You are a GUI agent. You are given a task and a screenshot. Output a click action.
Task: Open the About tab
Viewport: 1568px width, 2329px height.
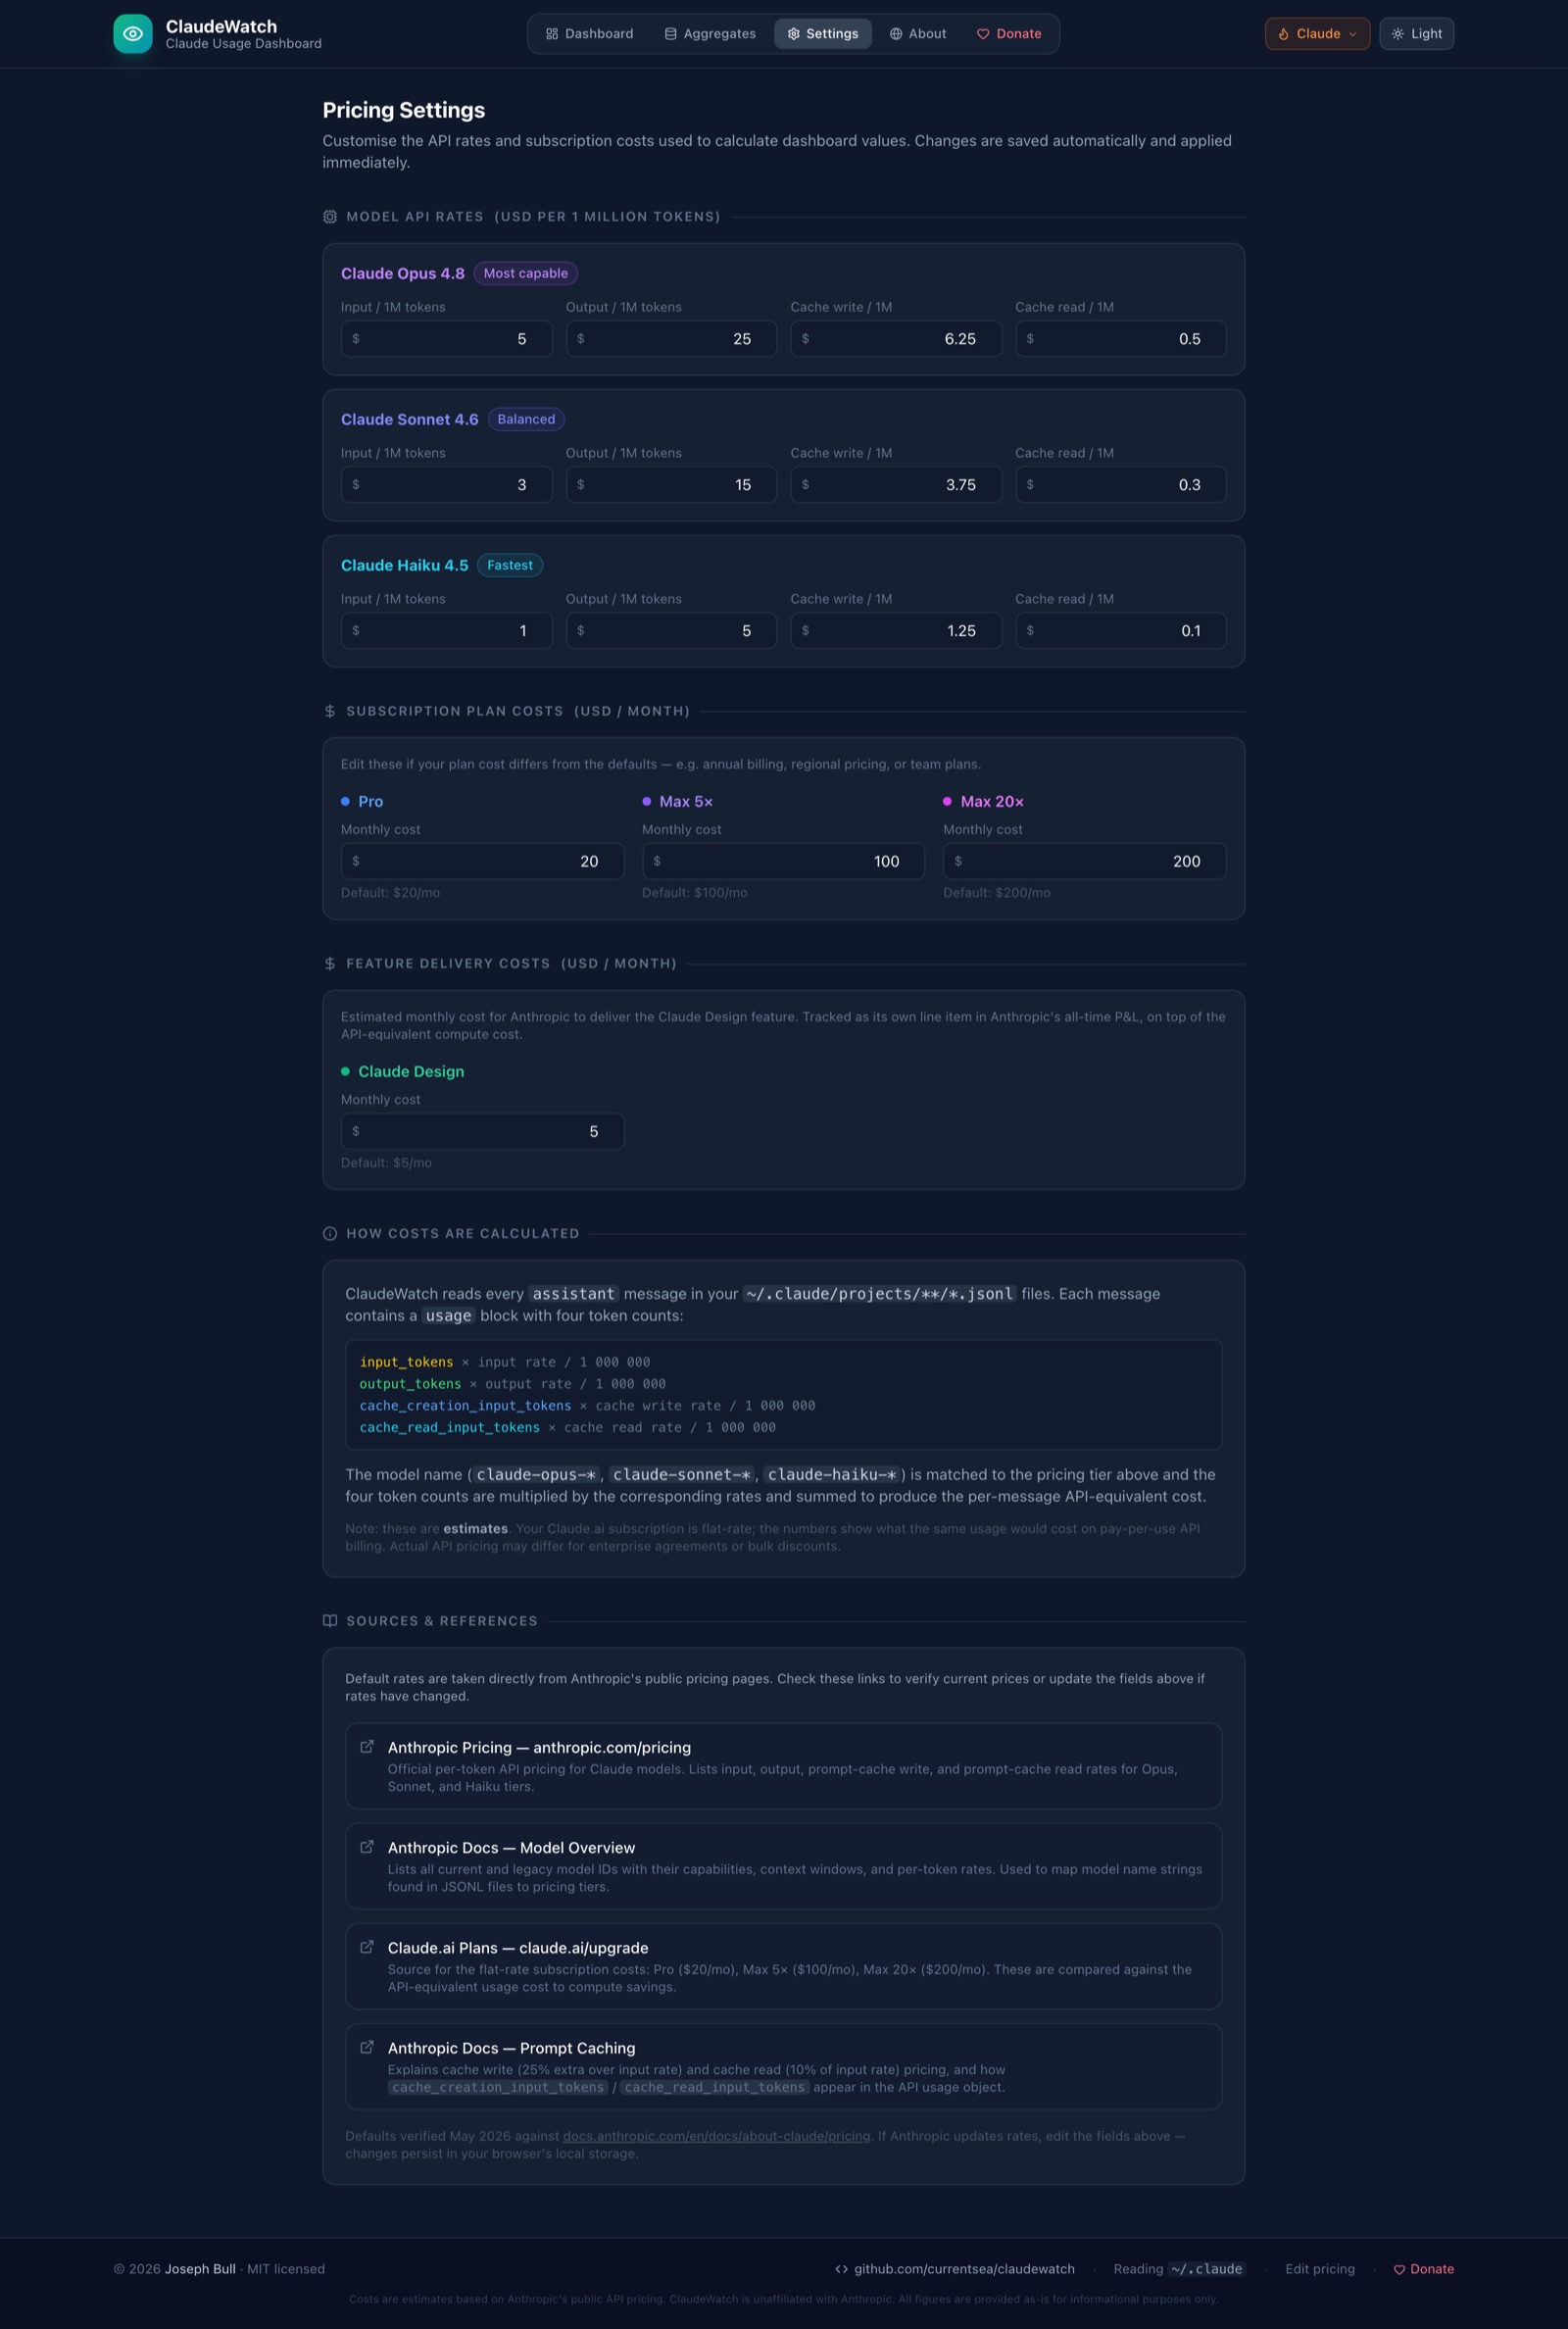click(918, 34)
